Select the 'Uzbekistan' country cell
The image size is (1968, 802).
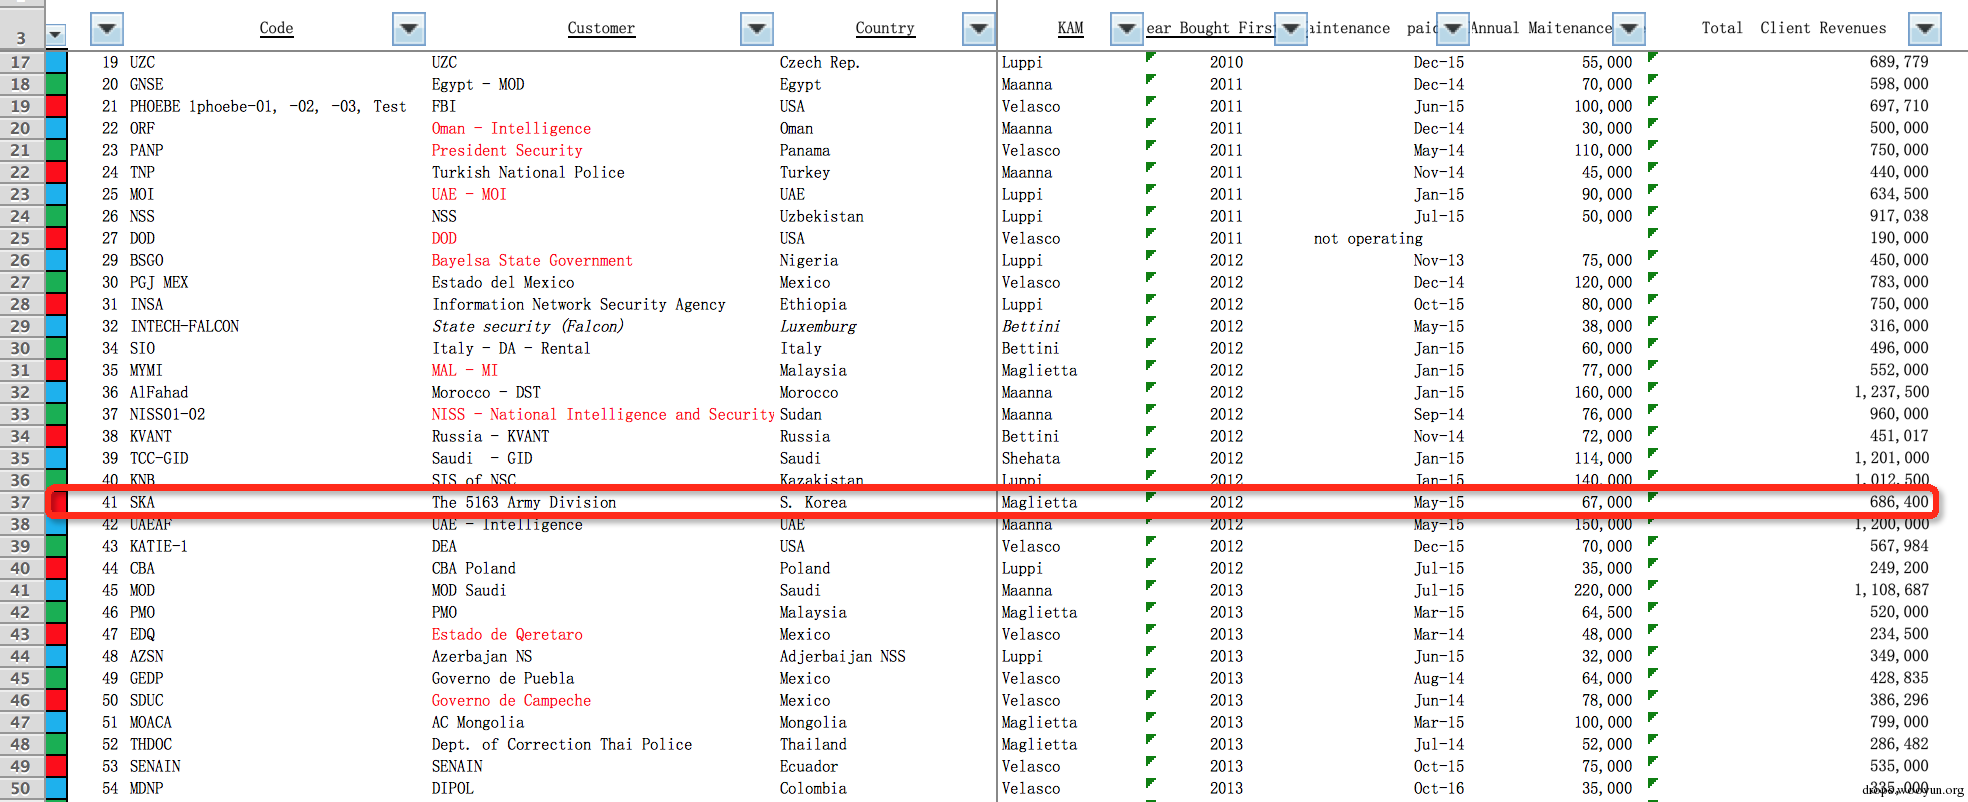click(x=822, y=216)
